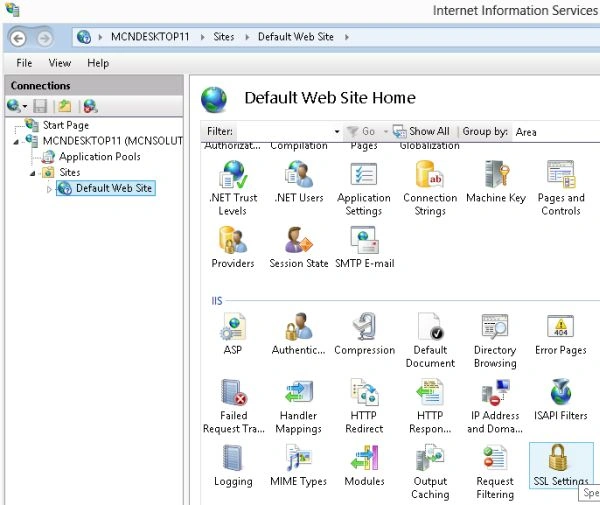Open .NET Trust Levels feature
Viewport: 600px width, 505px height.
(x=233, y=187)
